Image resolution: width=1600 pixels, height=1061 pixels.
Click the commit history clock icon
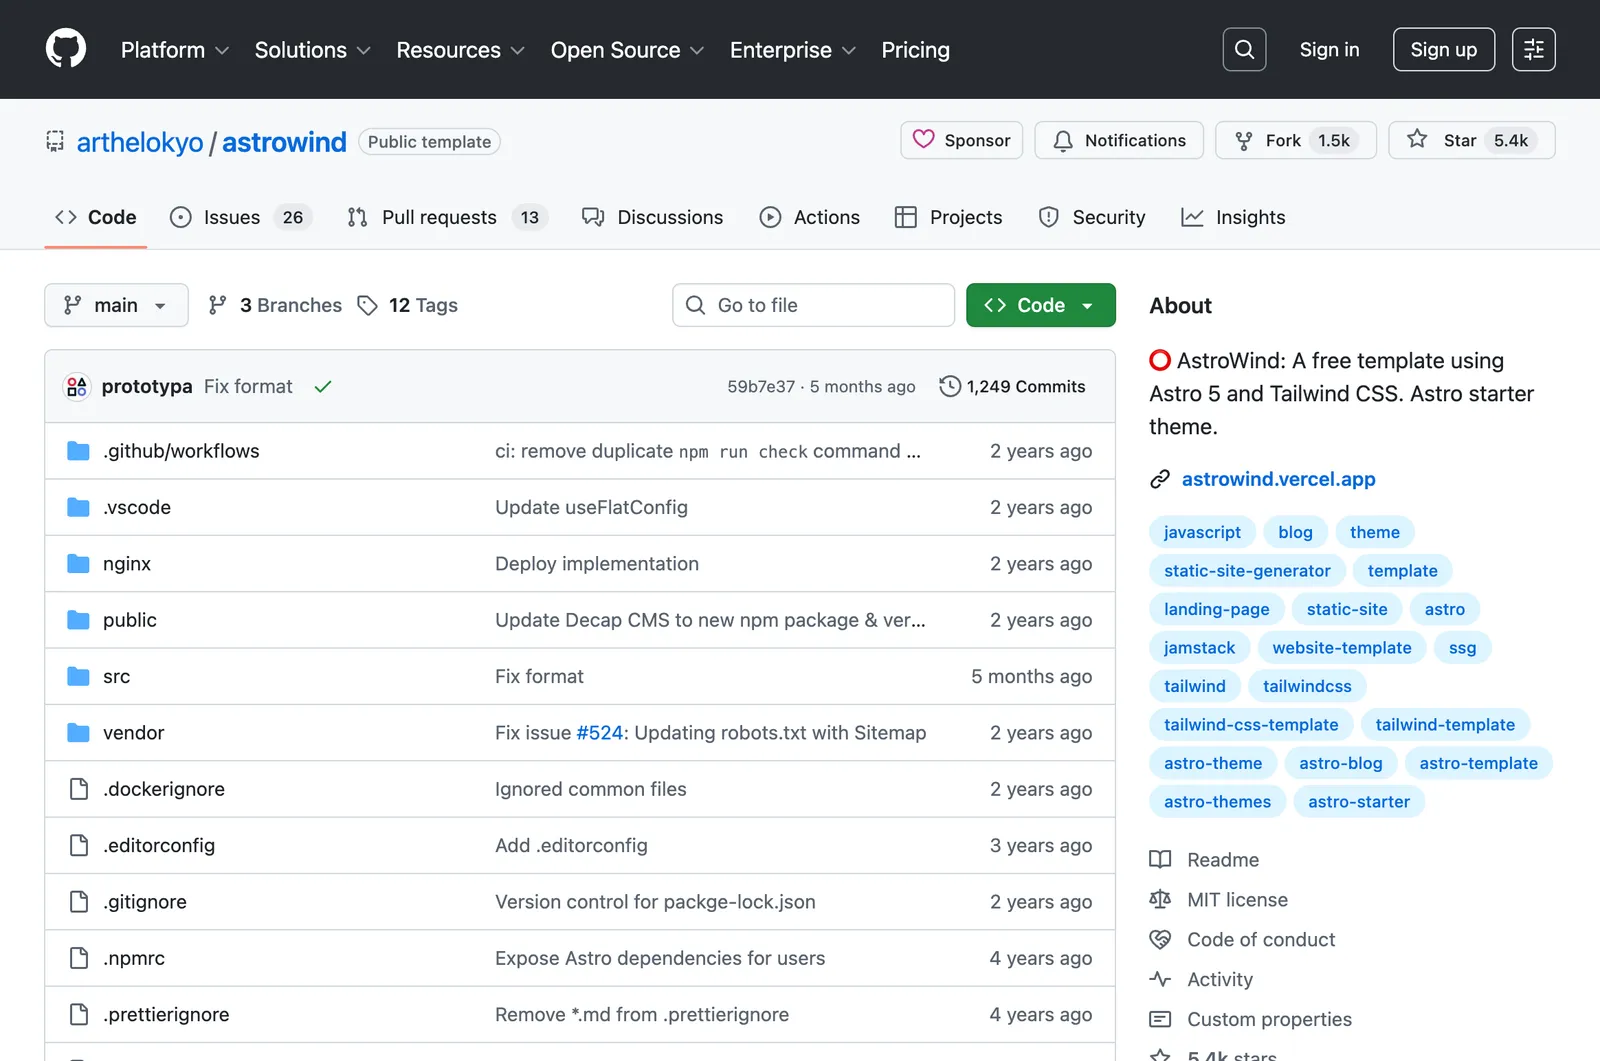pyautogui.click(x=950, y=386)
